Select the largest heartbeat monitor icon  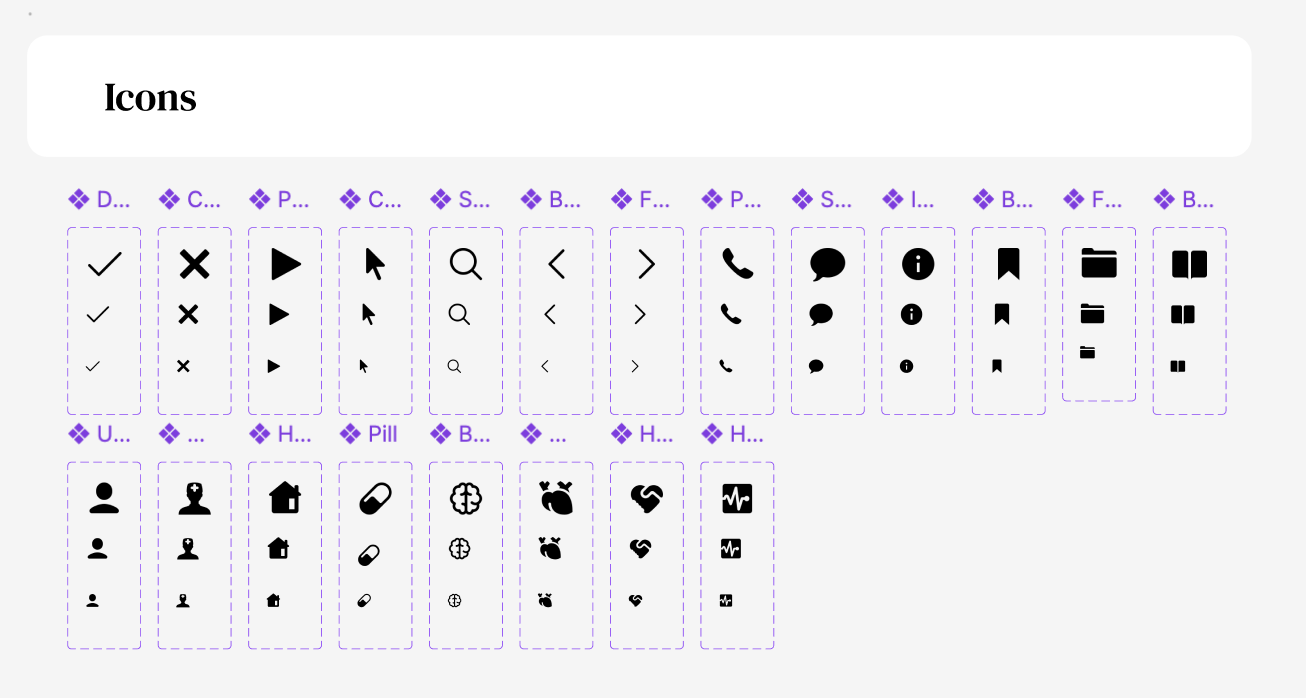(x=737, y=498)
